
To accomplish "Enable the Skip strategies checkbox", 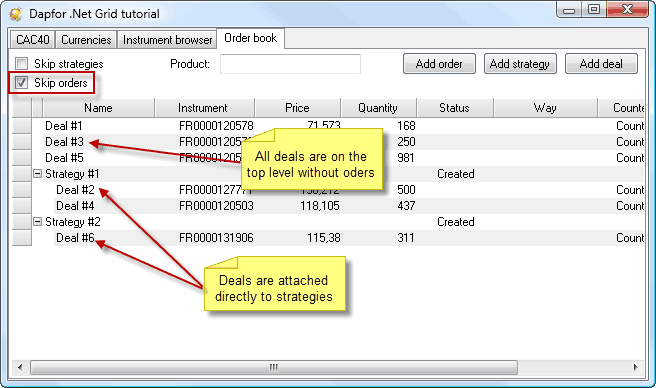I will pos(21,64).
